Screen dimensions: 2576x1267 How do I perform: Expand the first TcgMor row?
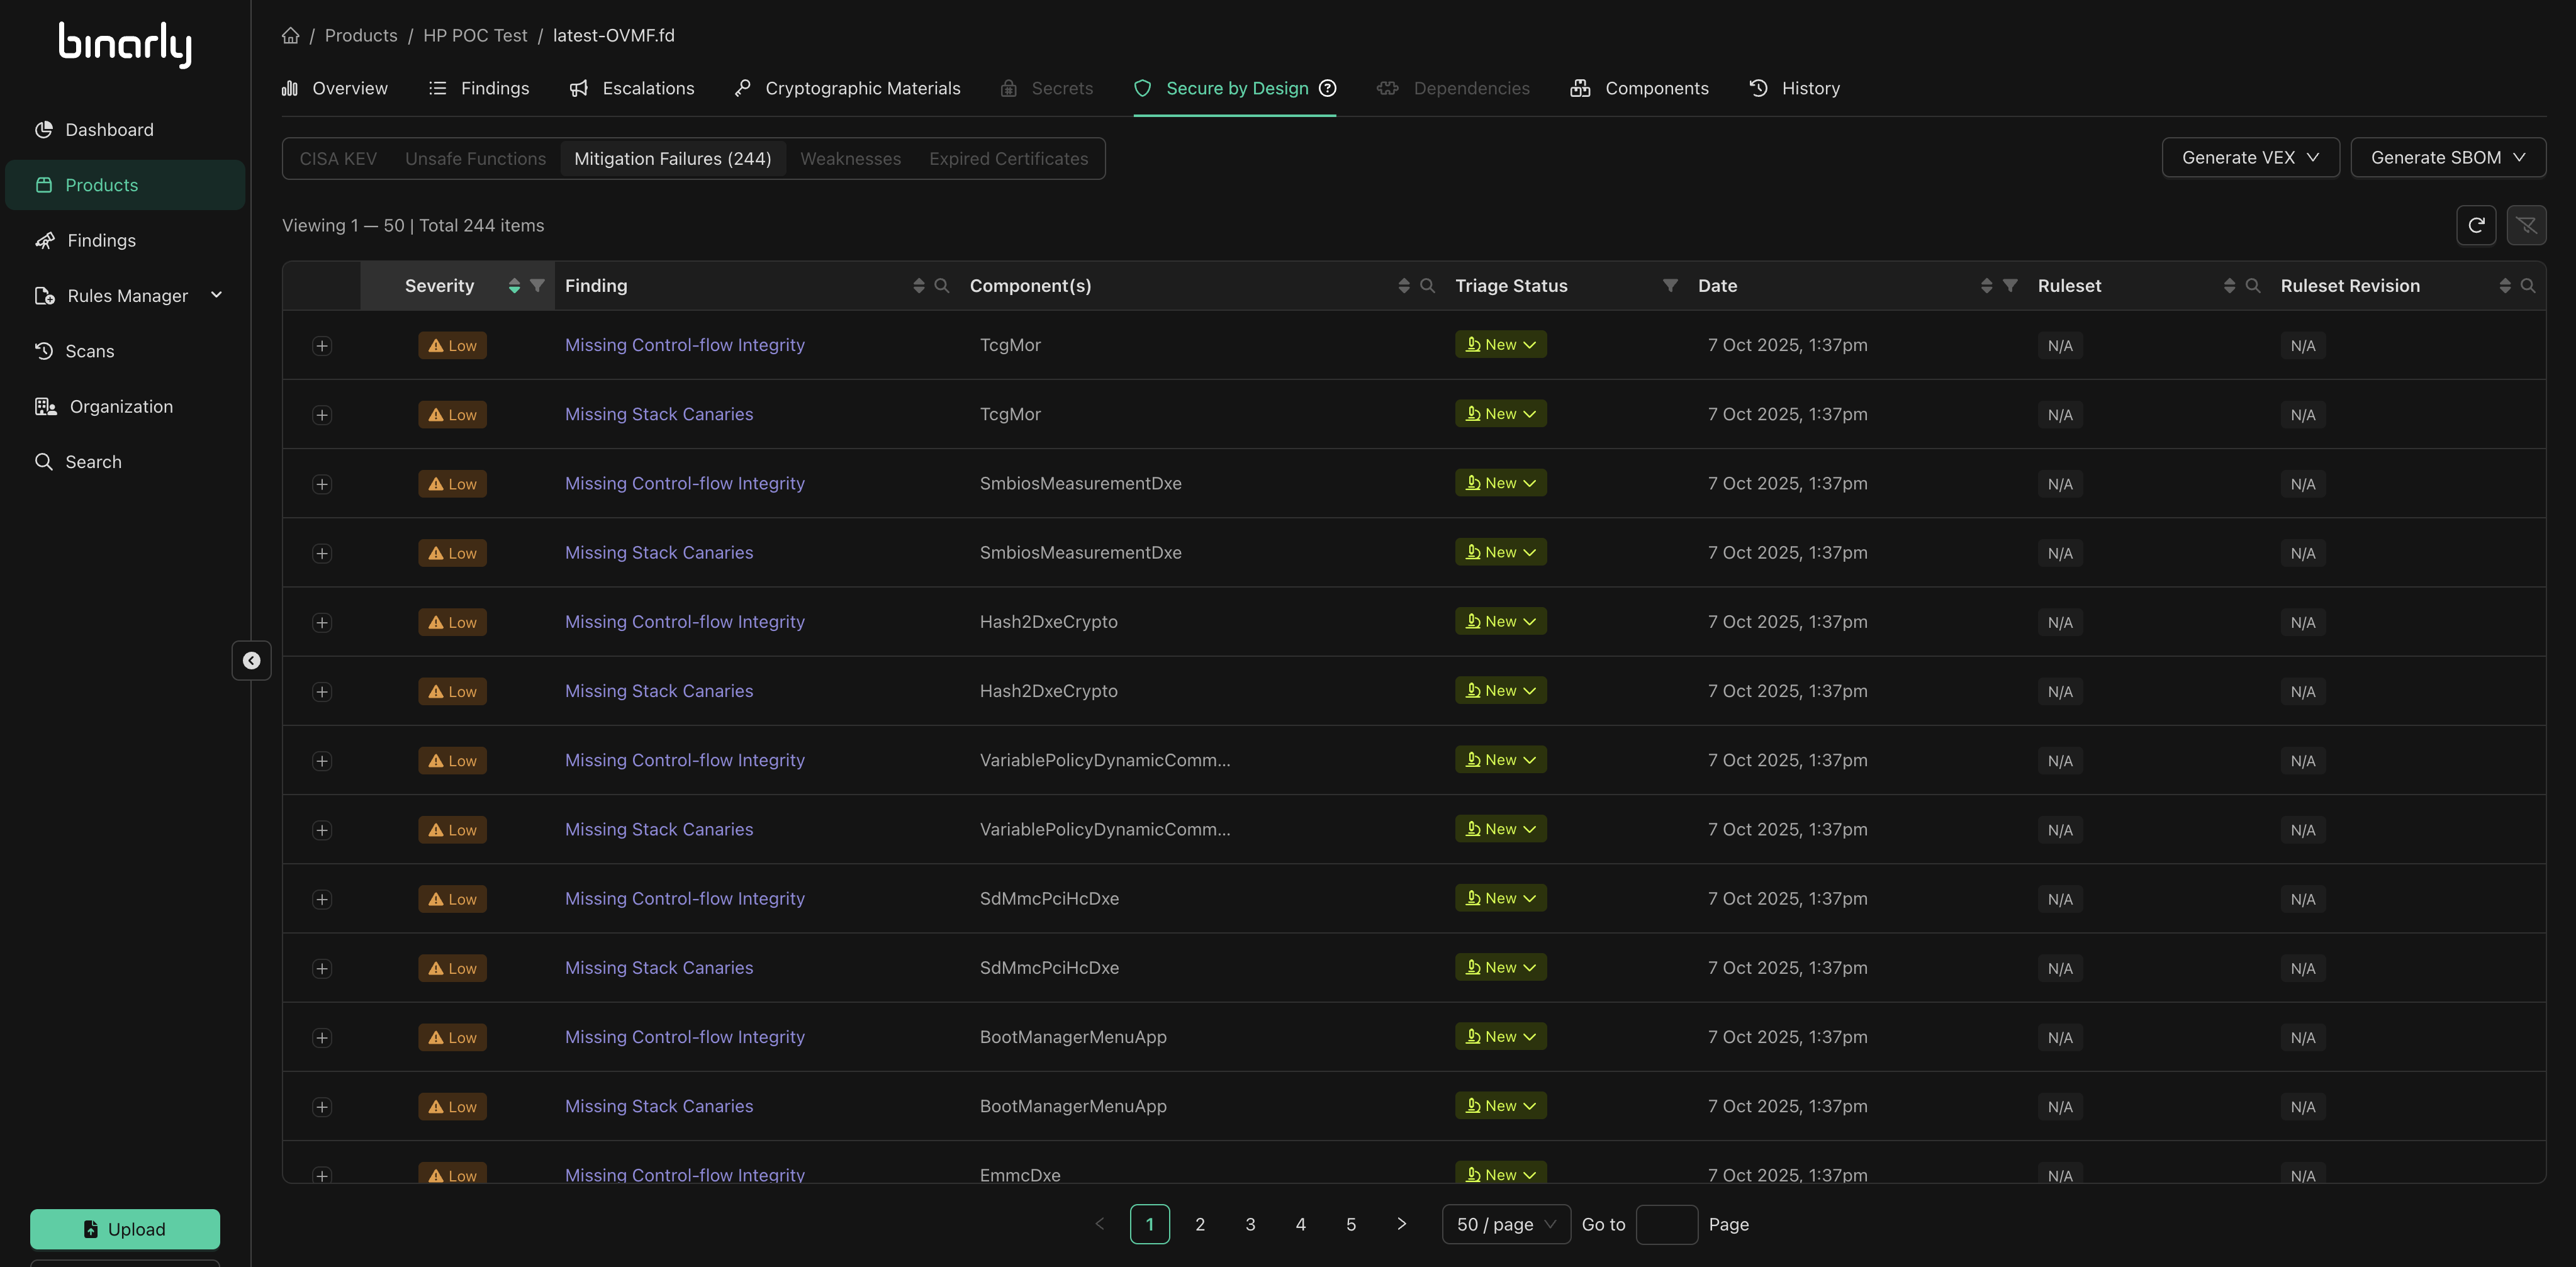click(x=322, y=346)
